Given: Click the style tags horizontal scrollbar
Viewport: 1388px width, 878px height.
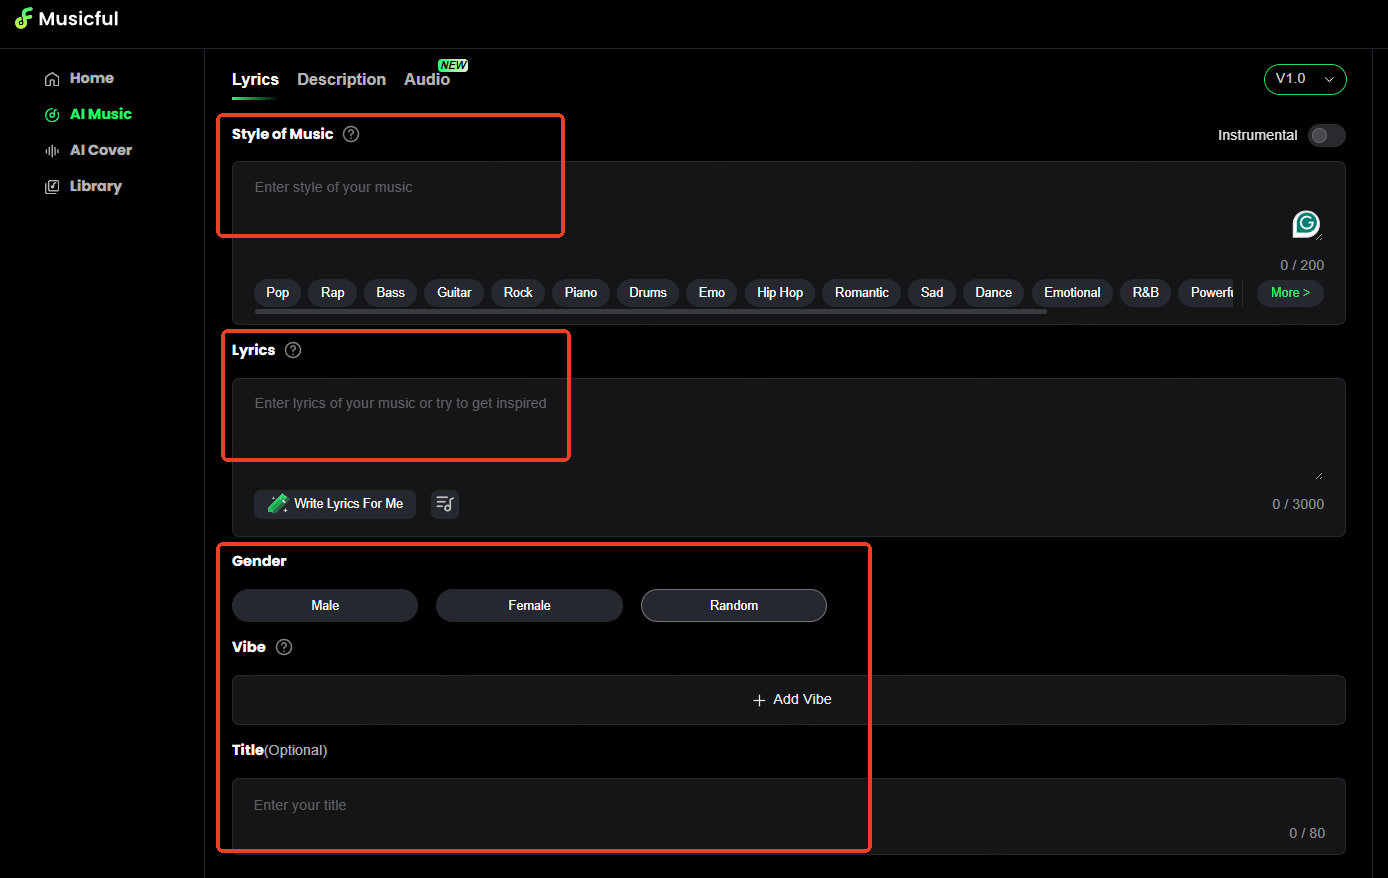Looking at the screenshot, I should coord(650,312).
